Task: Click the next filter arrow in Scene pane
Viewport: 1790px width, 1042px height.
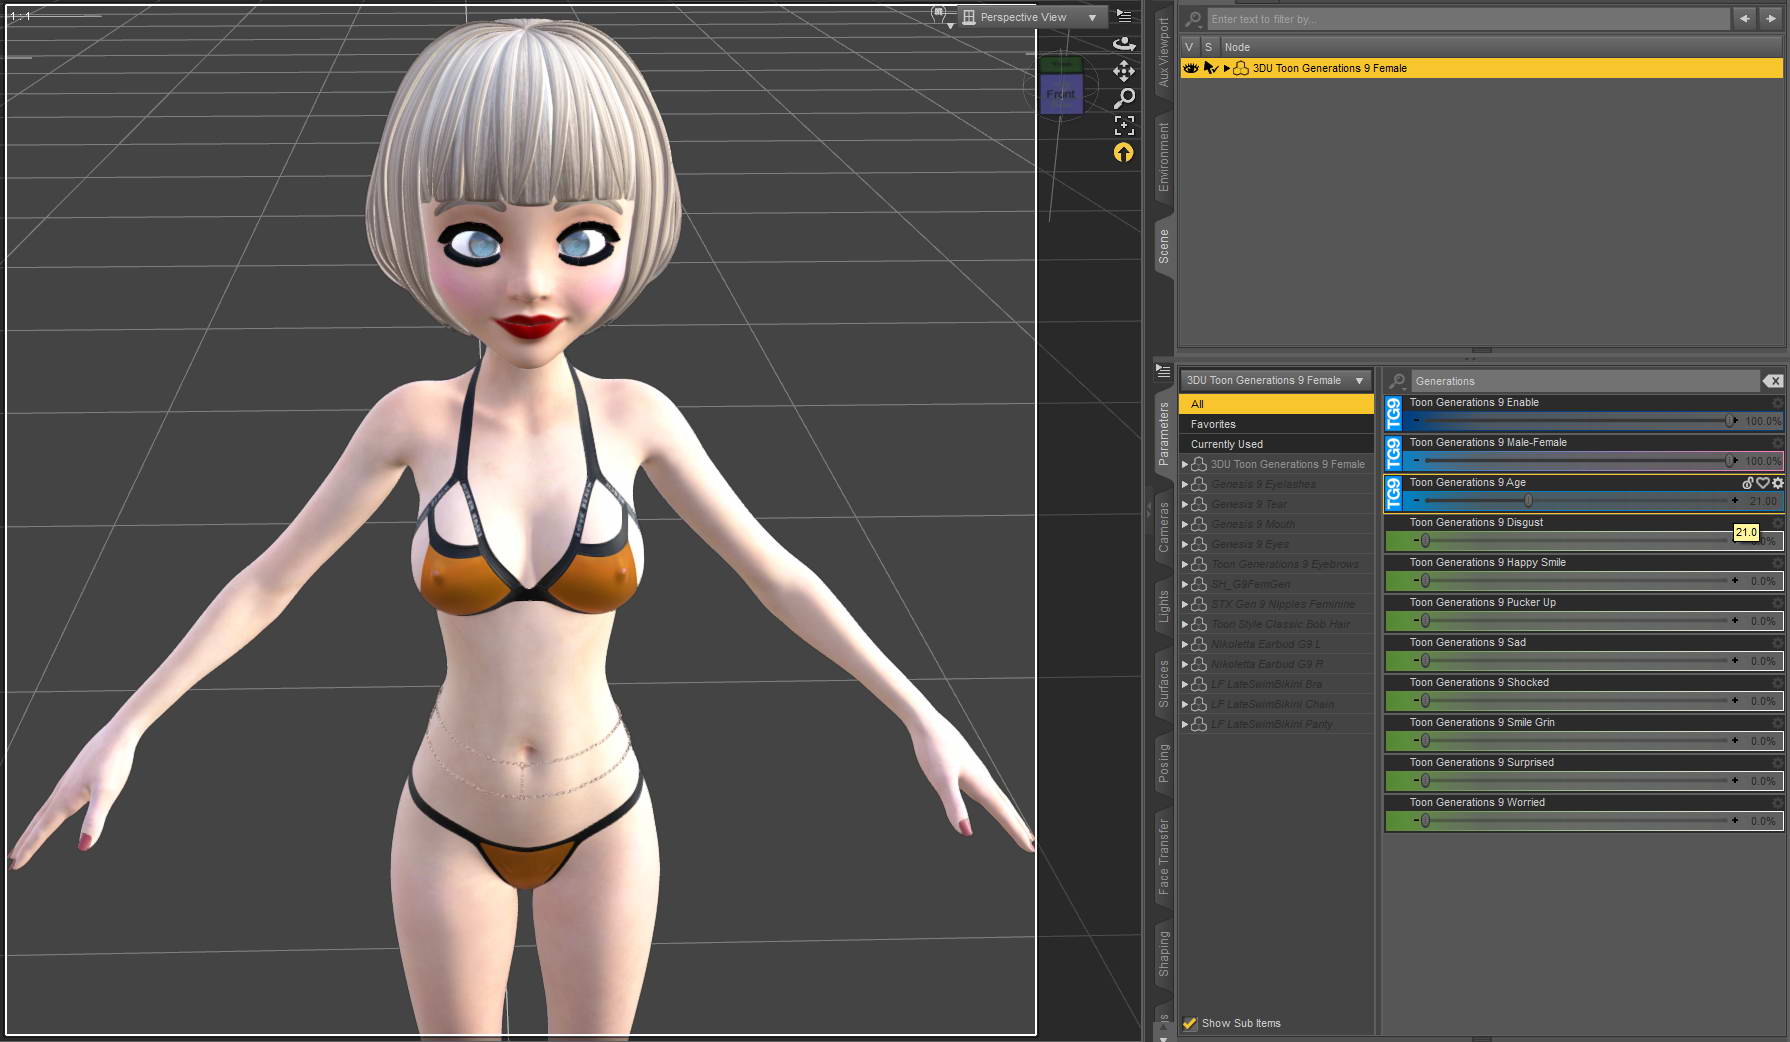Action: [x=1770, y=19]
